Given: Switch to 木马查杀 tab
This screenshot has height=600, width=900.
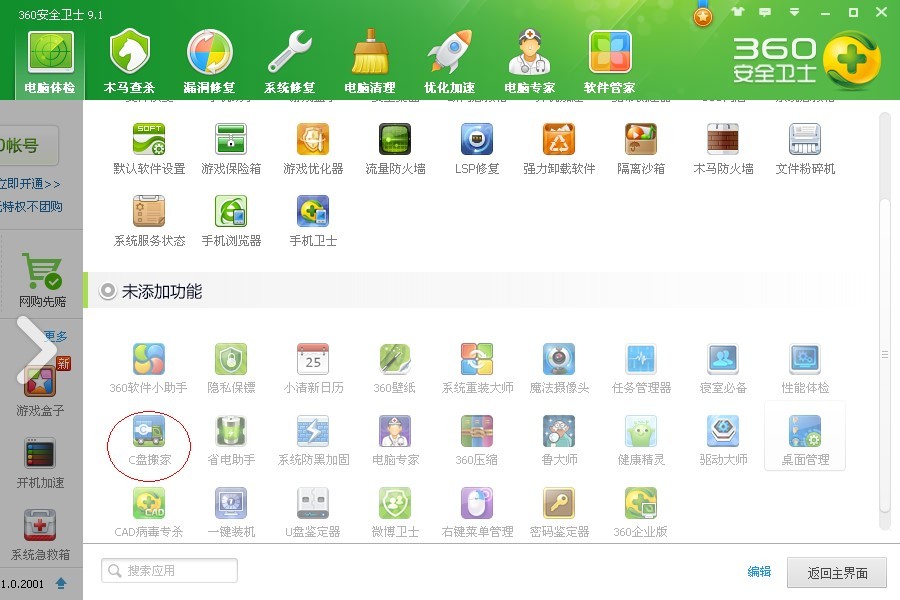Looking at the screenshot, I should pyautogui.click(x=130, y=63).
